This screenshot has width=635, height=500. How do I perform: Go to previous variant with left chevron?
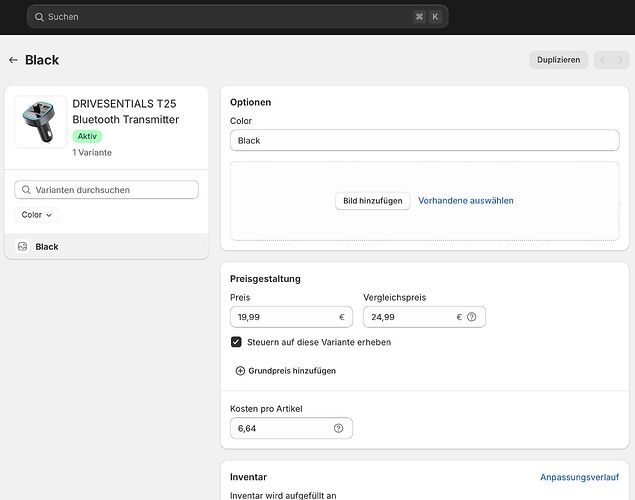(602, 60)
